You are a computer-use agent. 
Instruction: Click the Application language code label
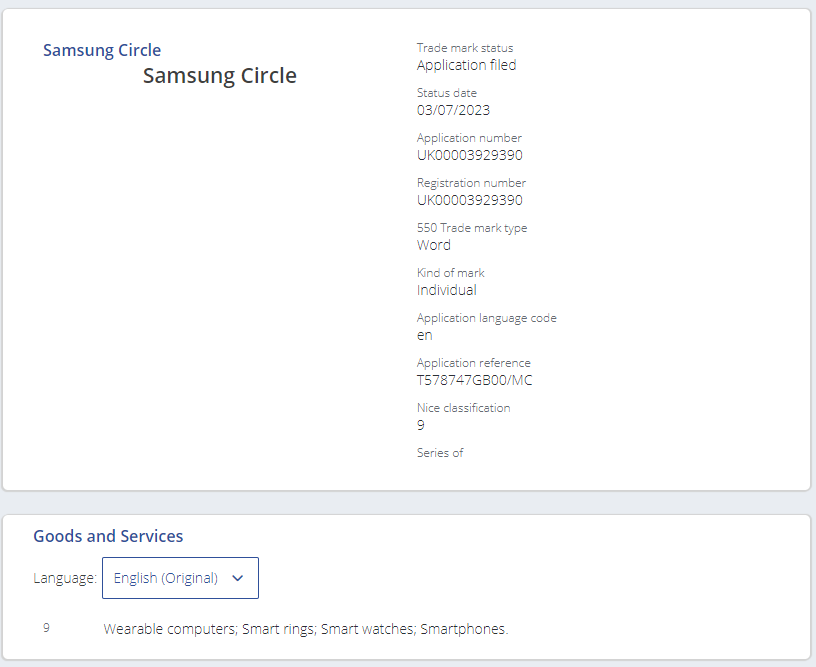(x=487, y=318)
